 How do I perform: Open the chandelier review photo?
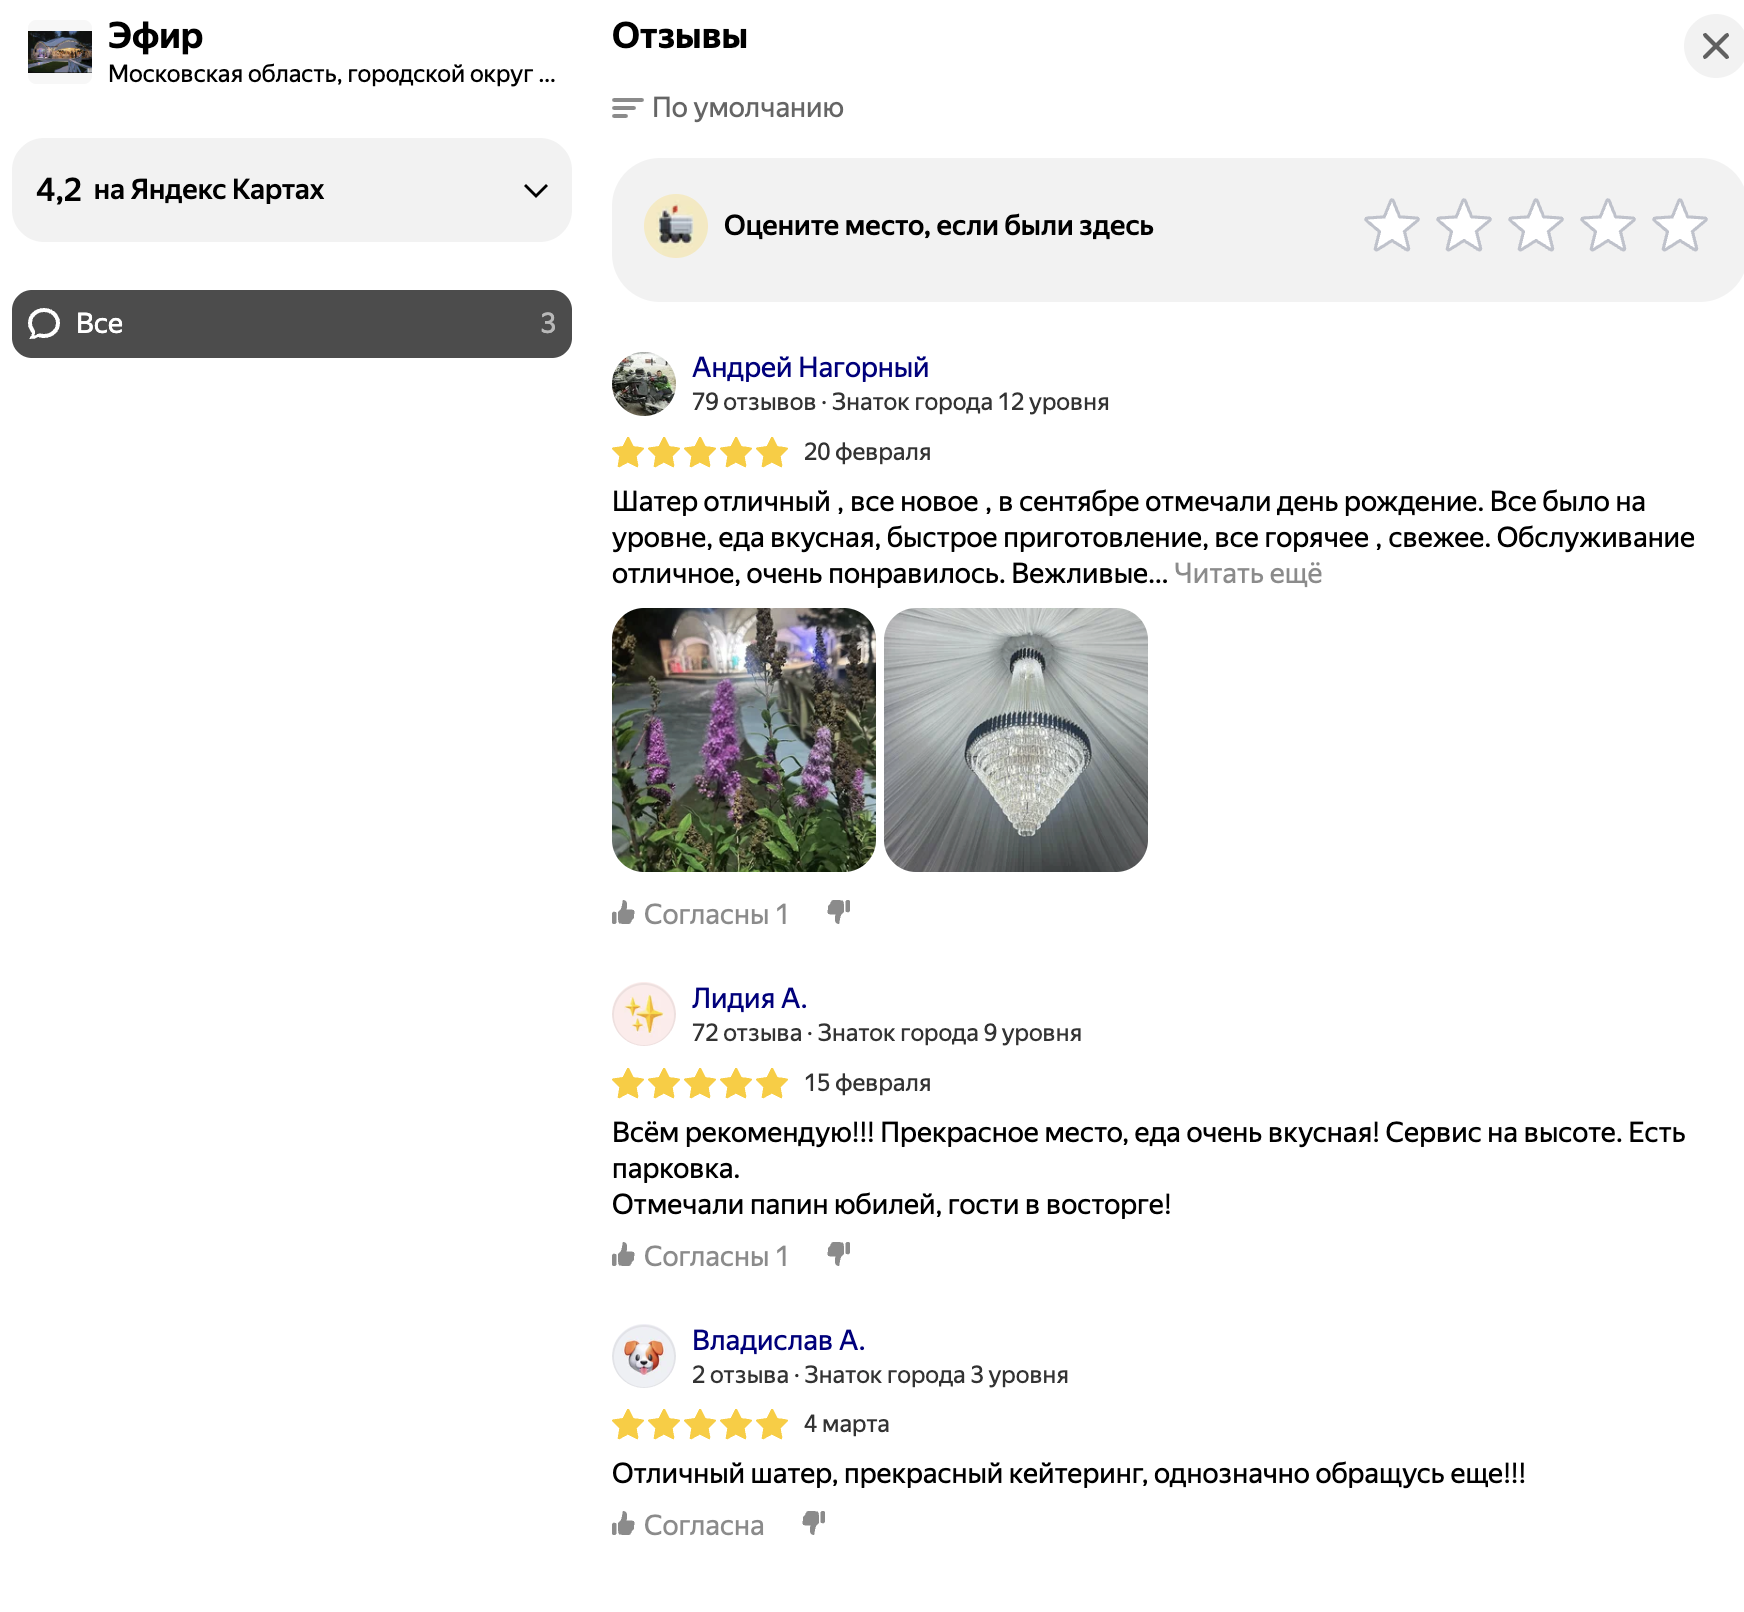click(1015, 740)
